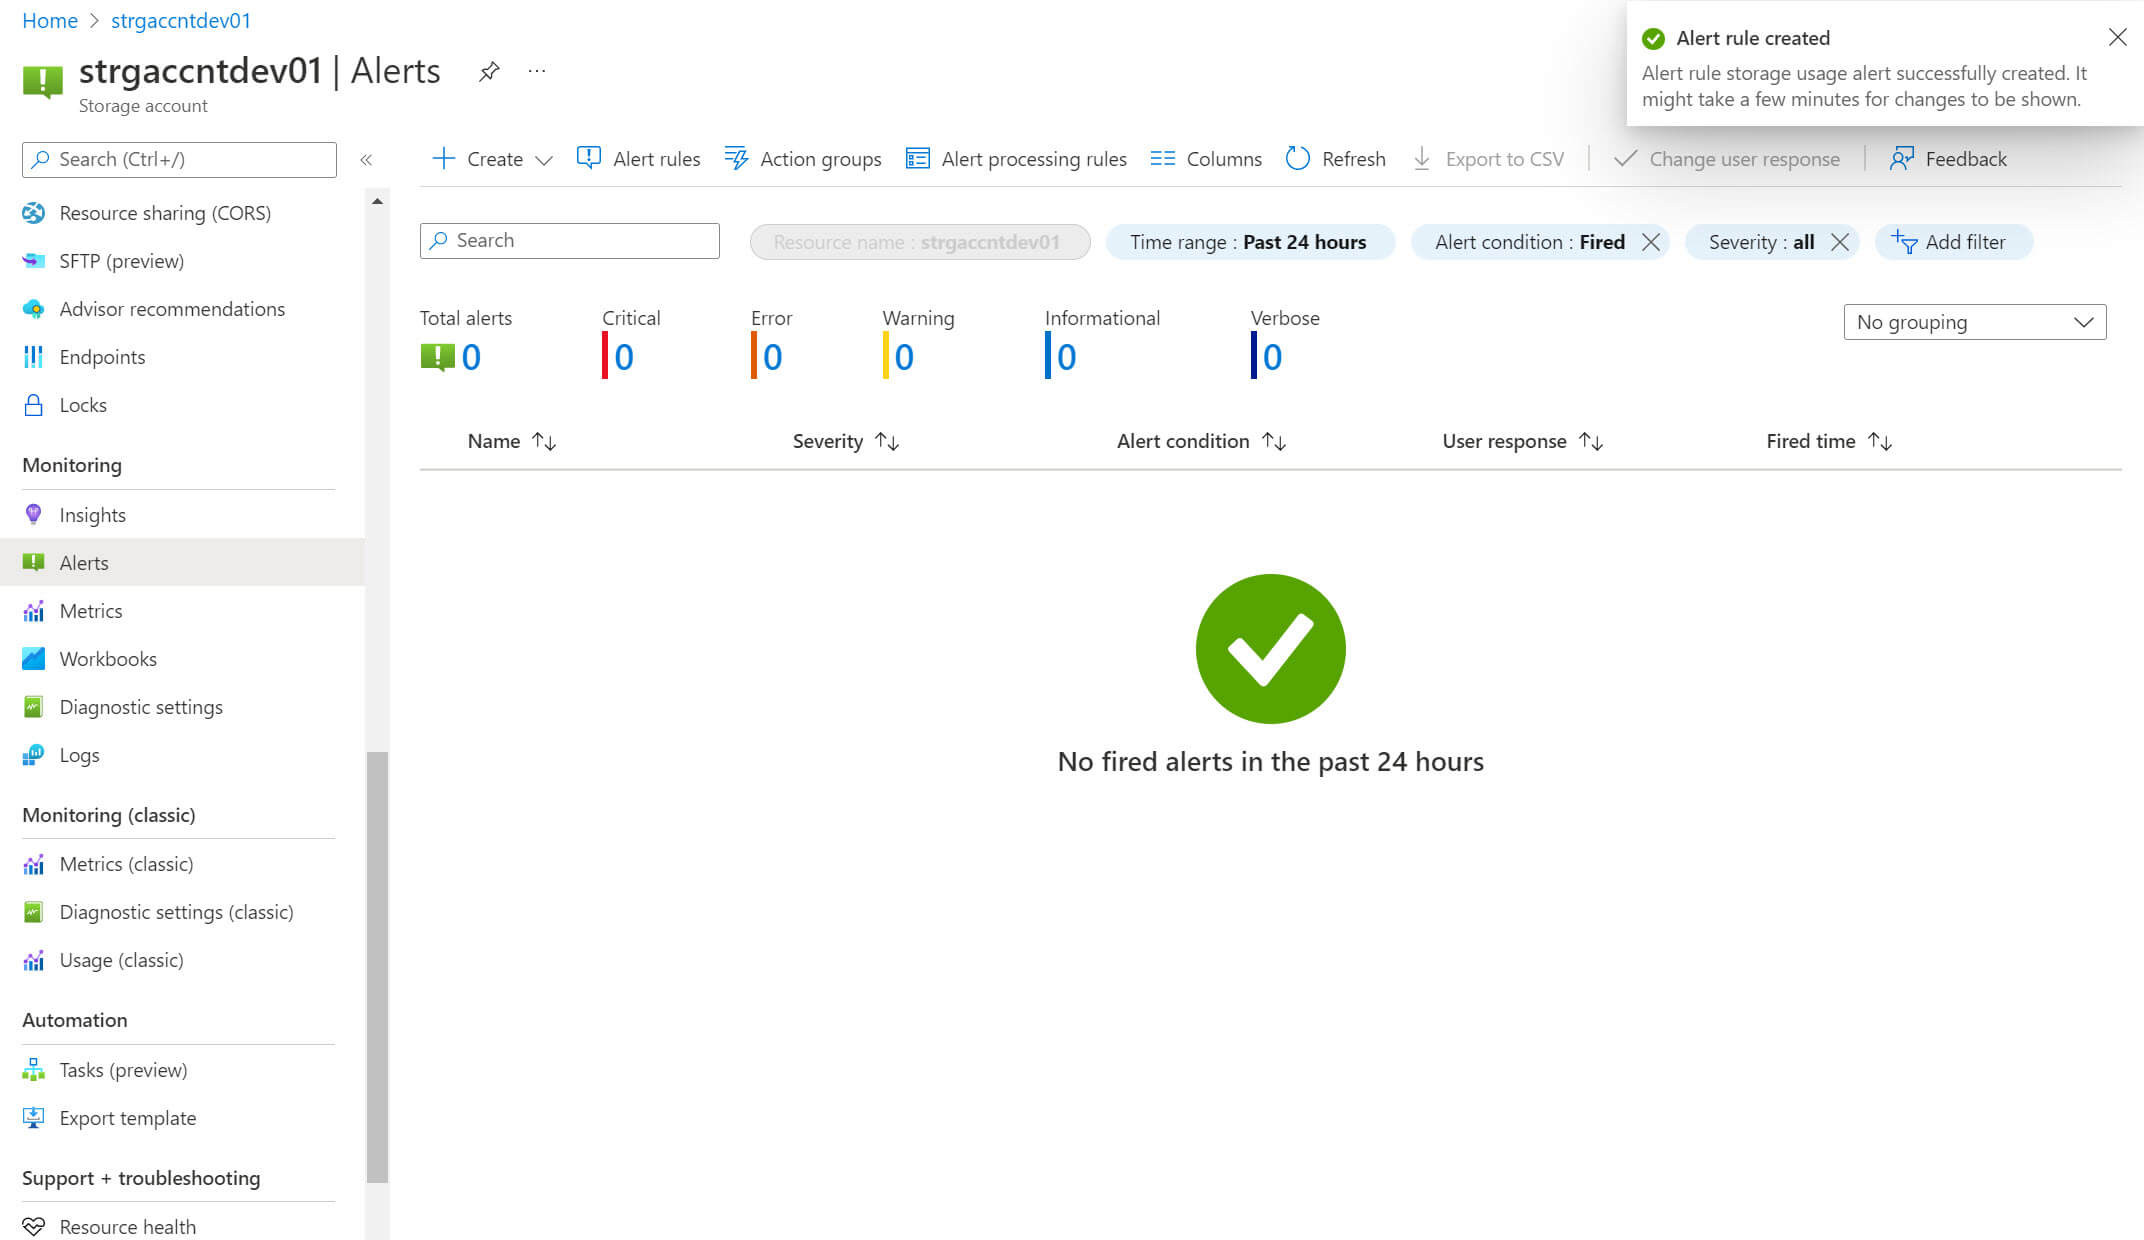The image size is (2144, 1240).
Task: Open the Columns chooser
Action: [x=1206, y=159]
